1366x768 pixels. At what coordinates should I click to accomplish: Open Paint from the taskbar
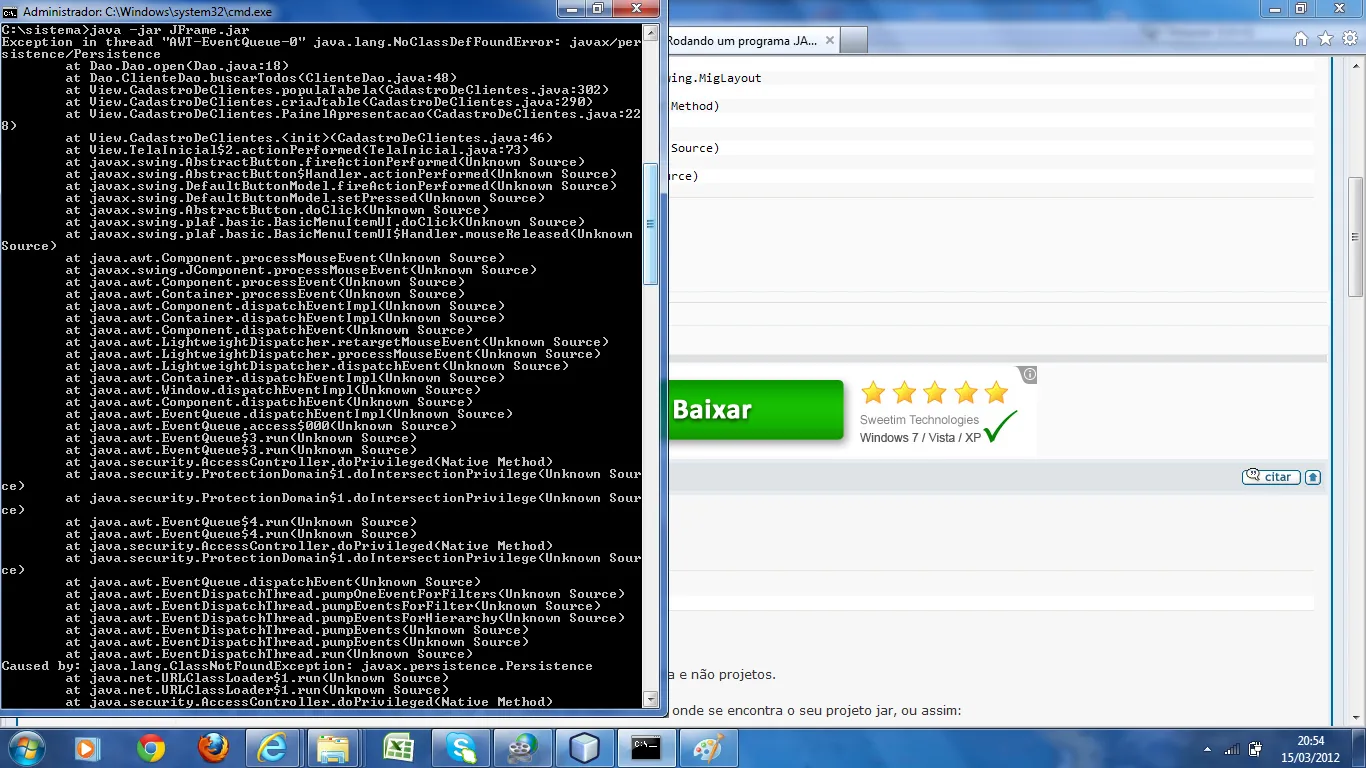(708, 747)
